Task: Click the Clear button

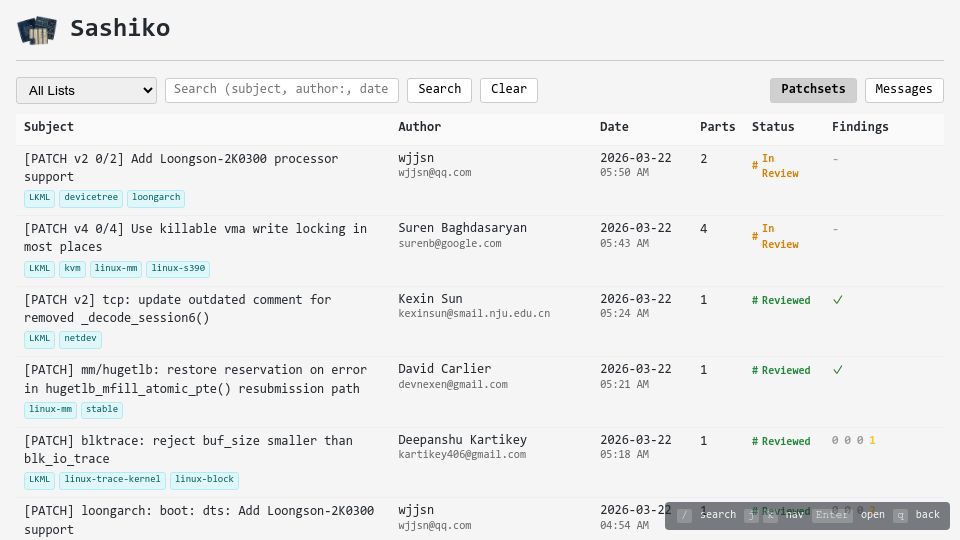Action: click(x=509, y=90)
